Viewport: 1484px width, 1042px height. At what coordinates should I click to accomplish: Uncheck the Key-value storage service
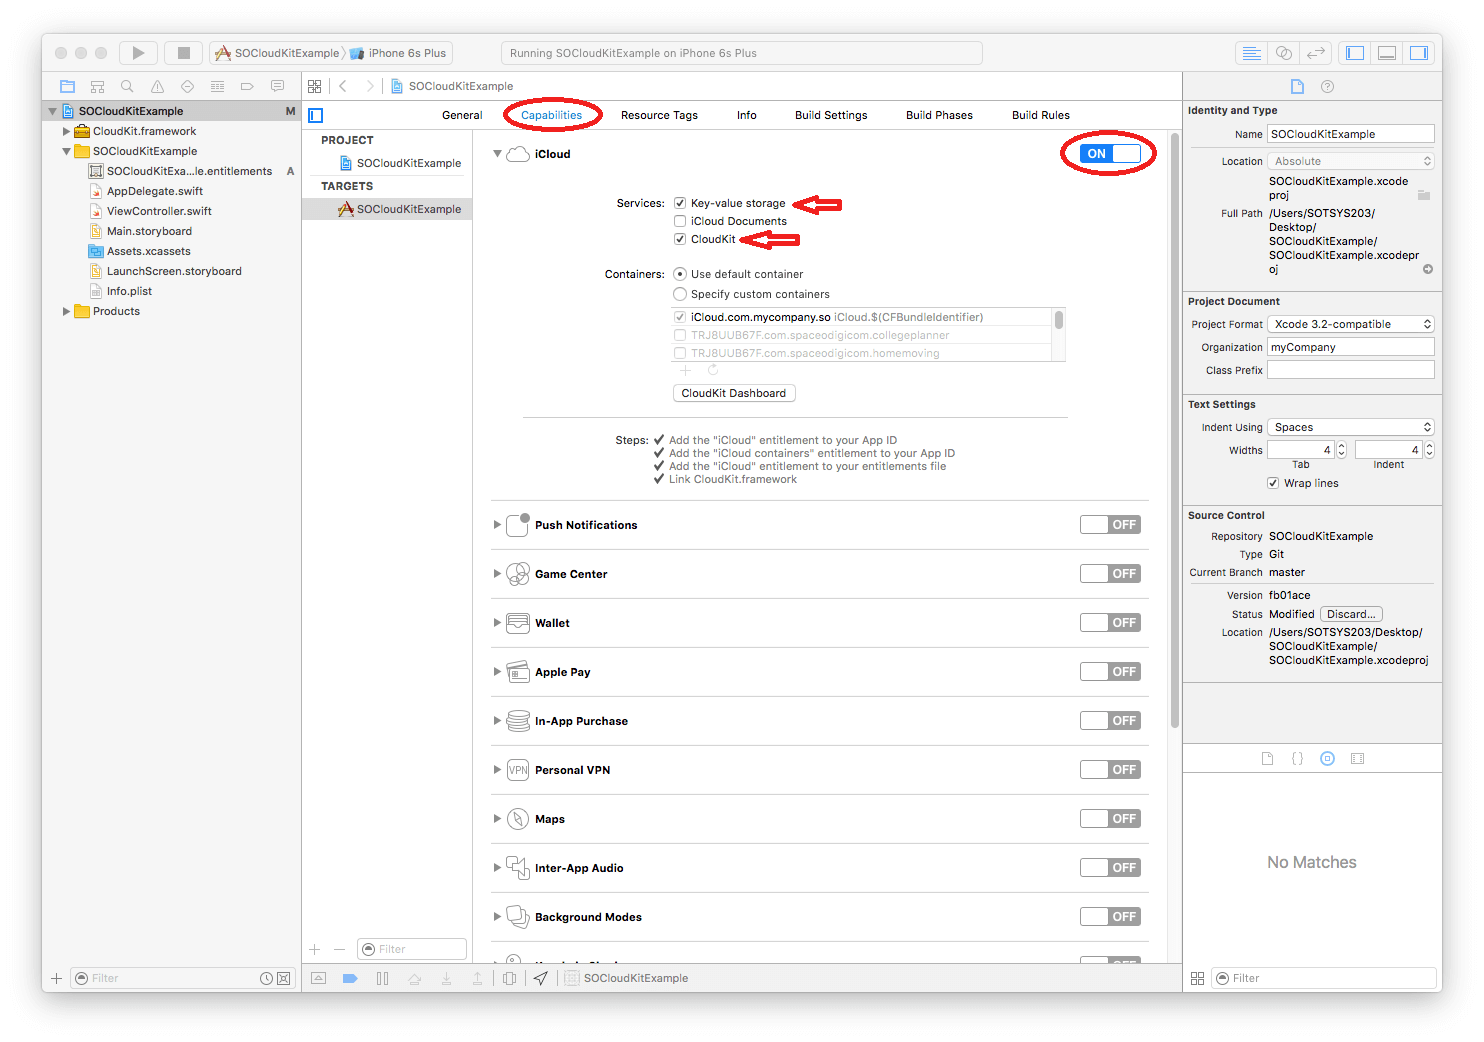(680, 202)
